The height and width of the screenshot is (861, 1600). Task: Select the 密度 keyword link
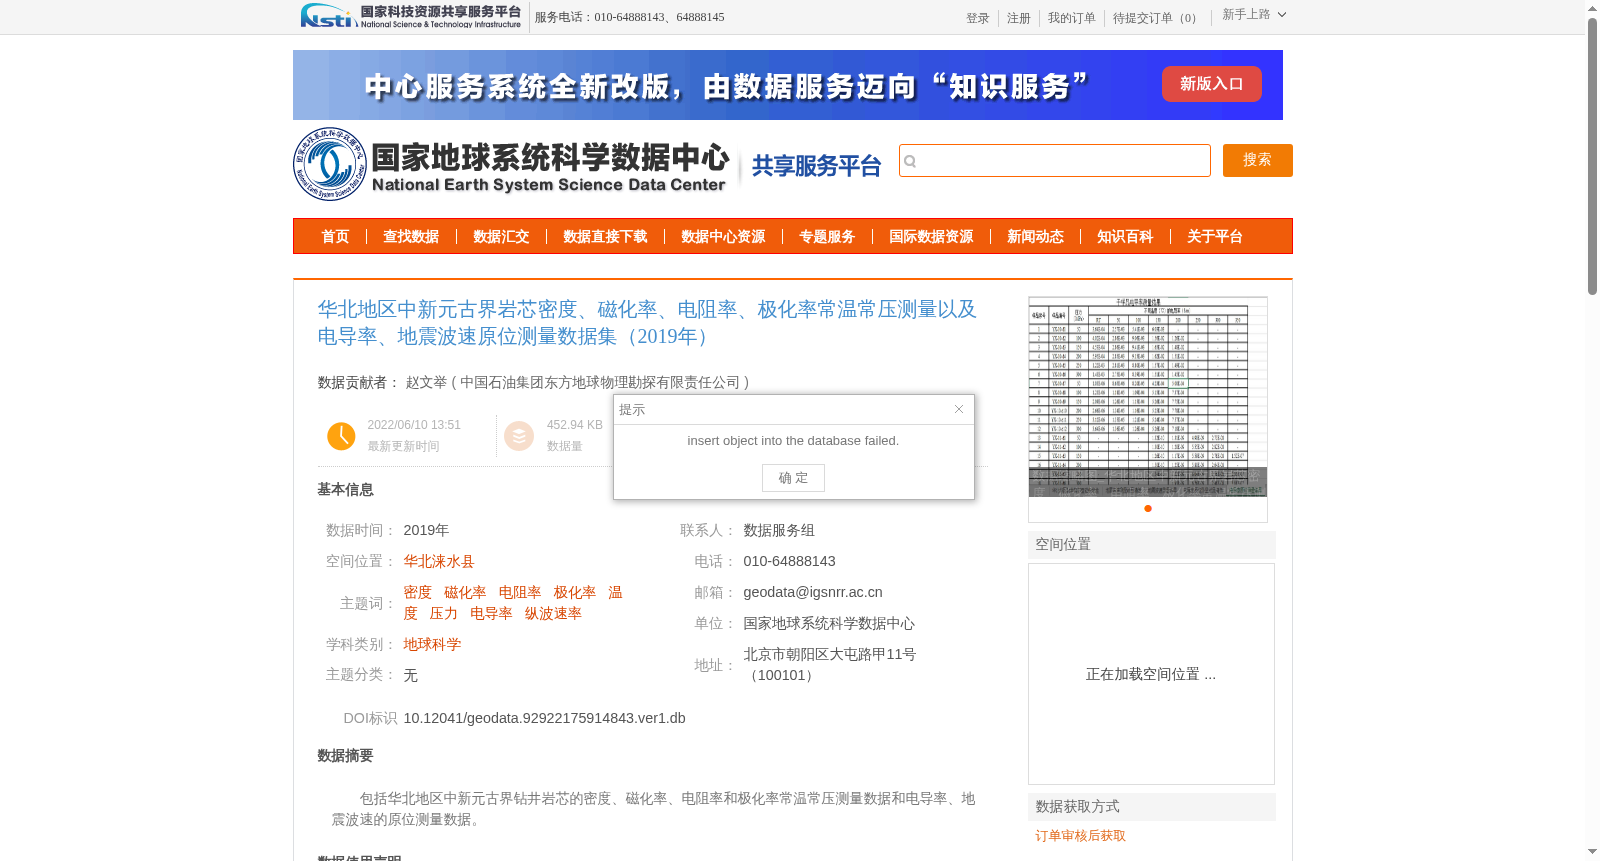[418, 593]
